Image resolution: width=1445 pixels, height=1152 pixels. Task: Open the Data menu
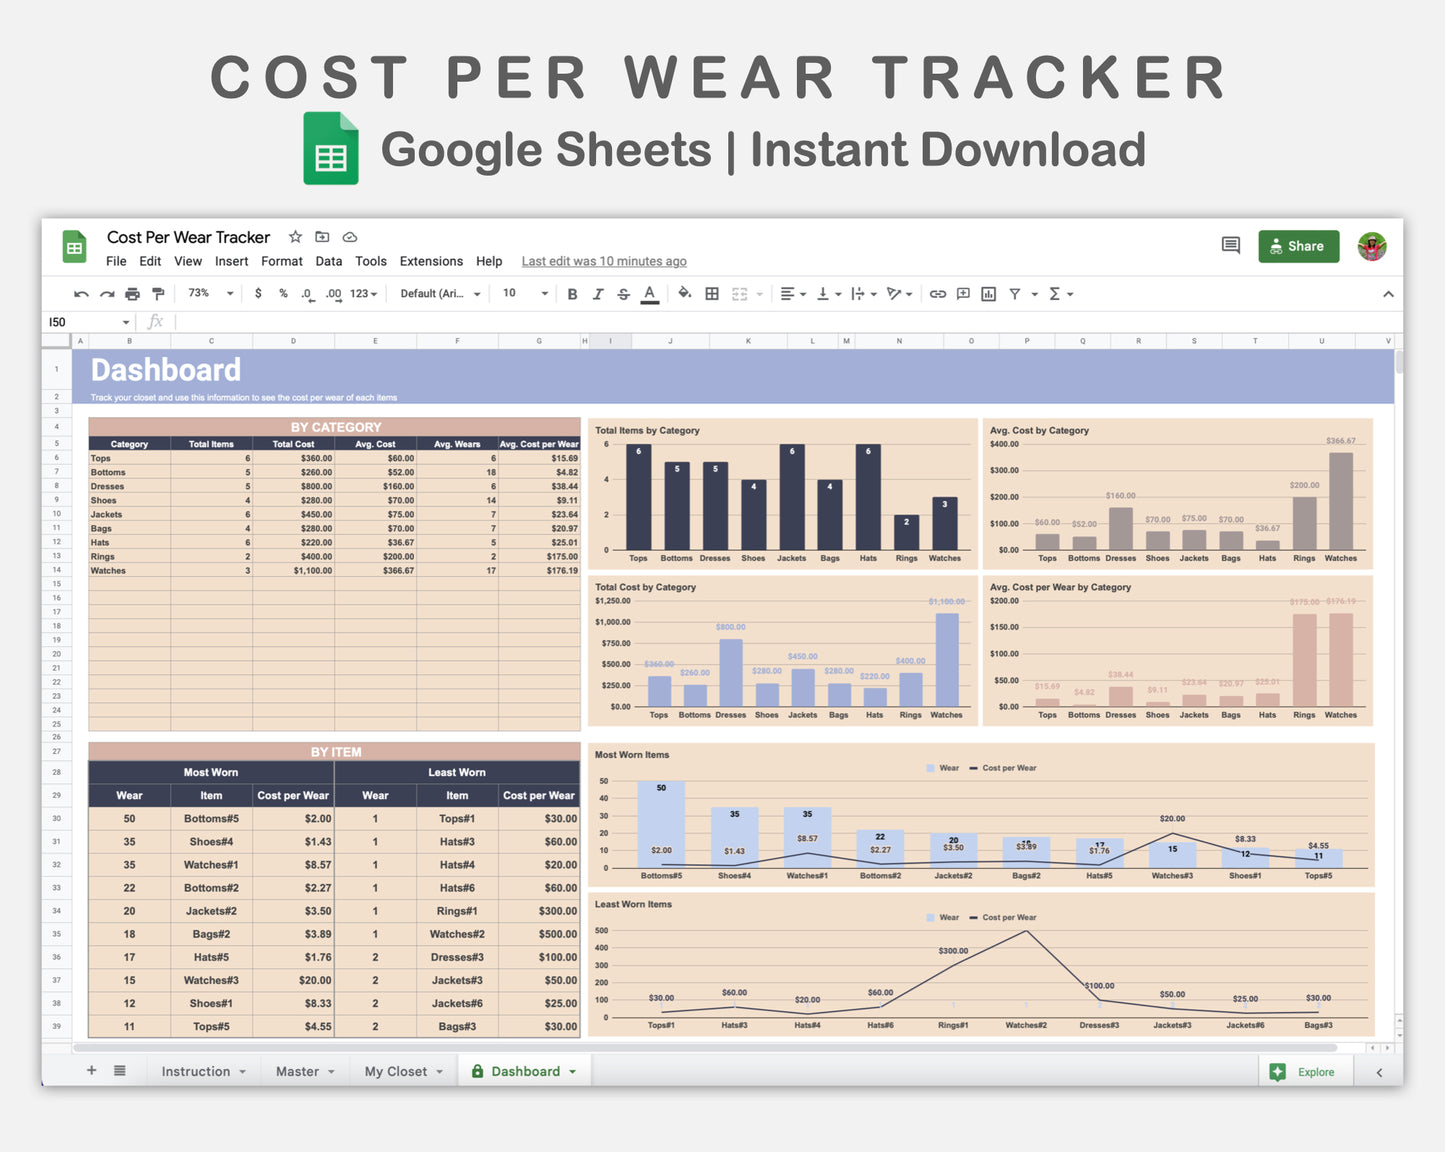coord(328,261)
